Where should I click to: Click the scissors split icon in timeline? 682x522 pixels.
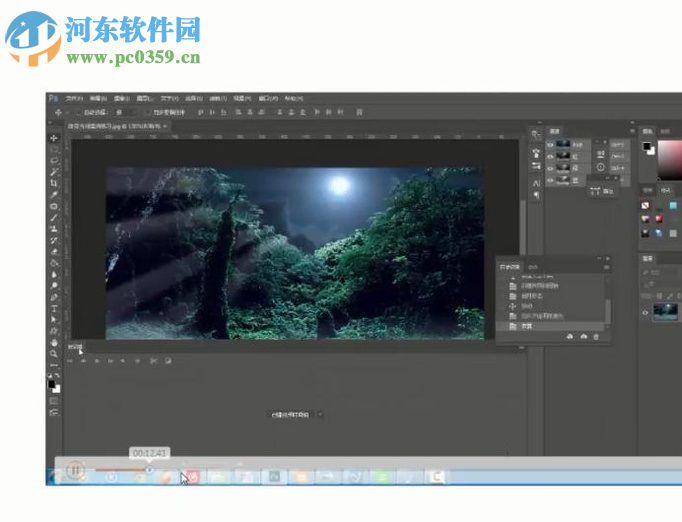pyautogui.click(x=154, y=361)
